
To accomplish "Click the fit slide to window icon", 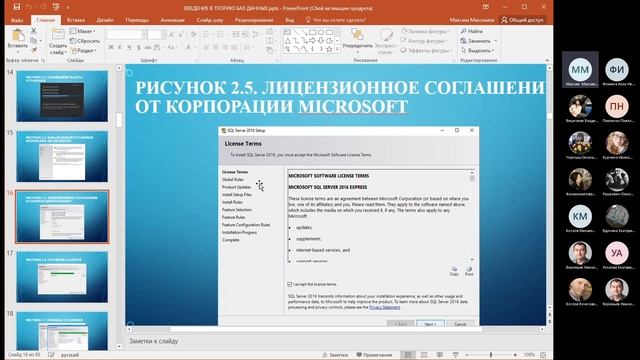I will [543, 355].
